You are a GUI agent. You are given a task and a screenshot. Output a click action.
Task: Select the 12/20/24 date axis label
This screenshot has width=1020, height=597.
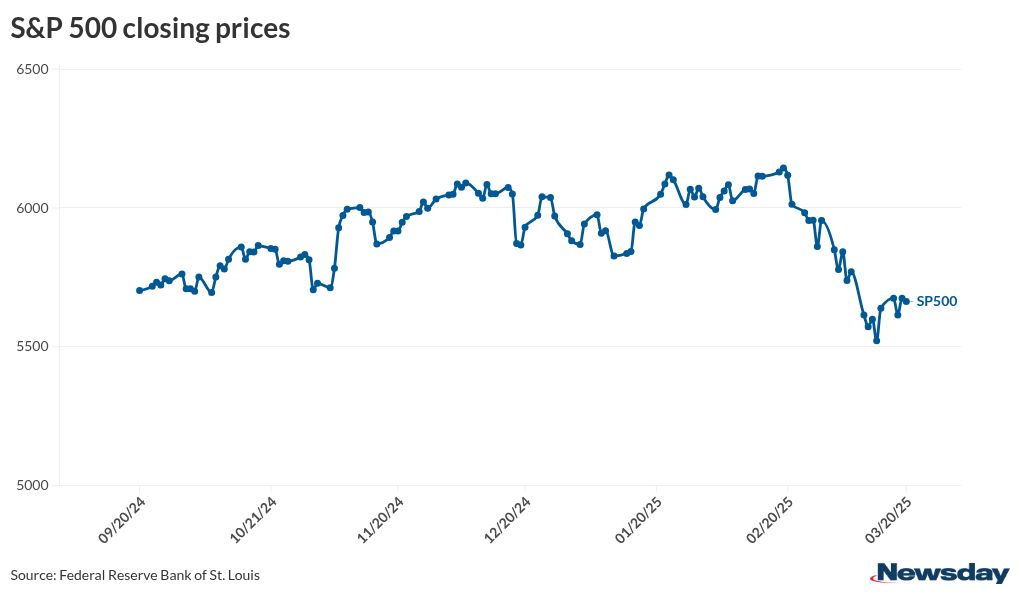click(x=510, y=520)
